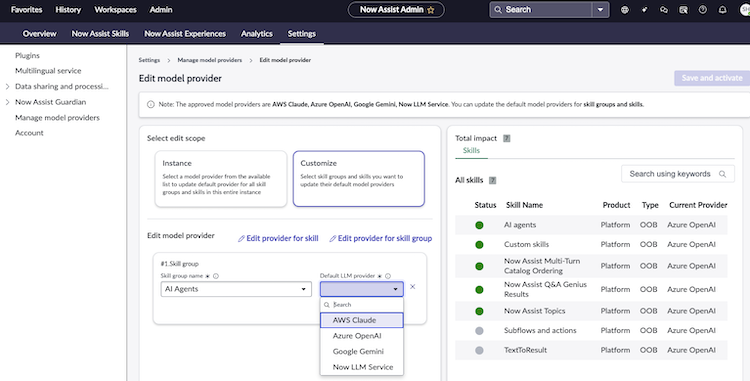750x381 pixels.
Task: Click Now Assist Multi-Turn Catalog Ordering skill name
Action: (x=542, y=266)
